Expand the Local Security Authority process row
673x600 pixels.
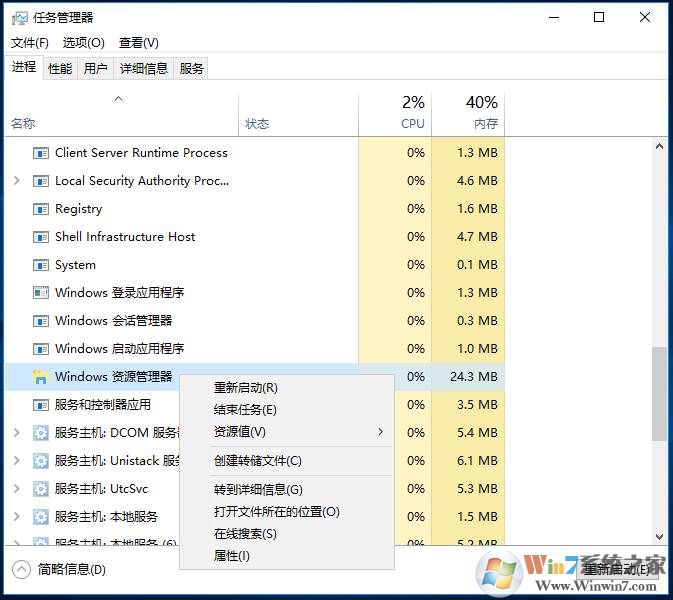[17, 181]
